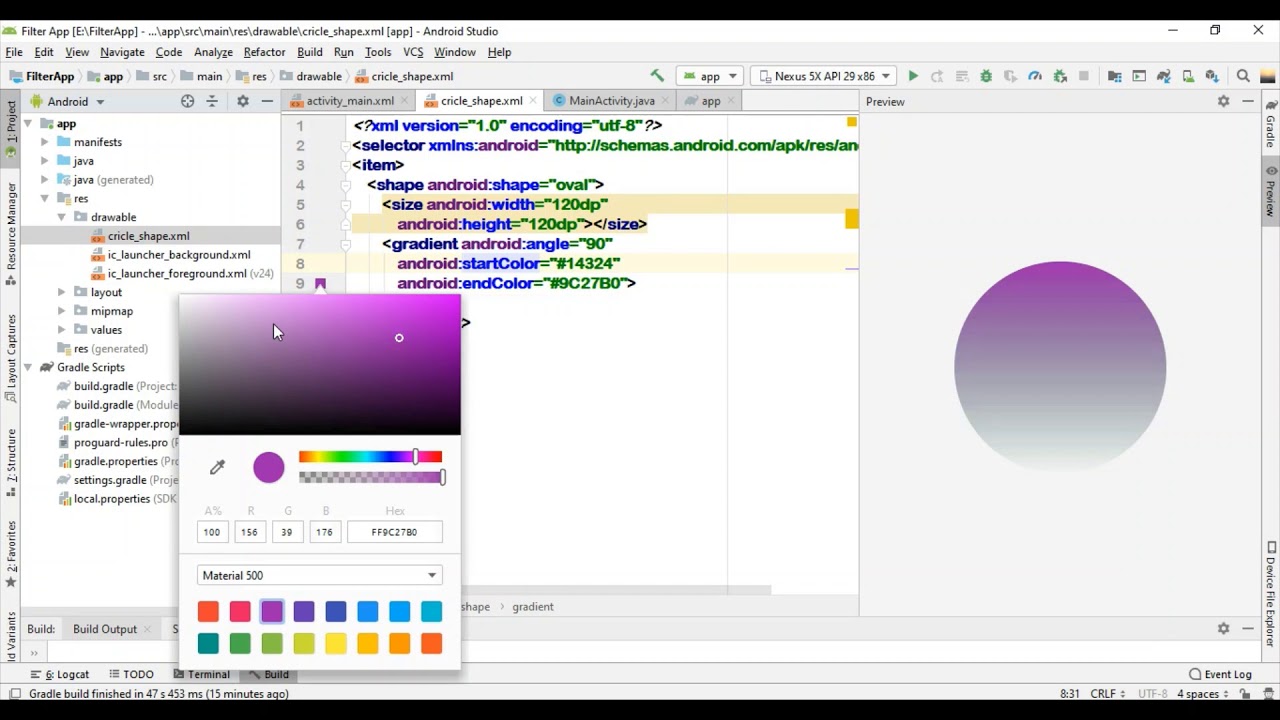Open AVD Manager device icon
The image size is (1280, 720).
[1188, 76]
